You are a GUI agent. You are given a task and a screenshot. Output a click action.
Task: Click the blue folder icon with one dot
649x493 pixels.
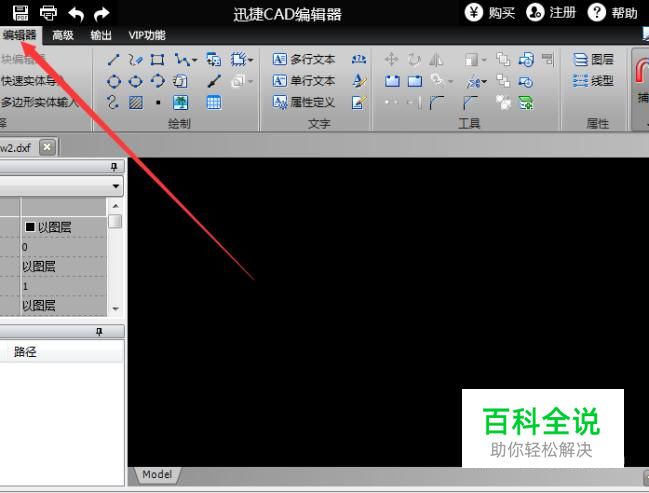pyautogui.click(x=414, y=81)
